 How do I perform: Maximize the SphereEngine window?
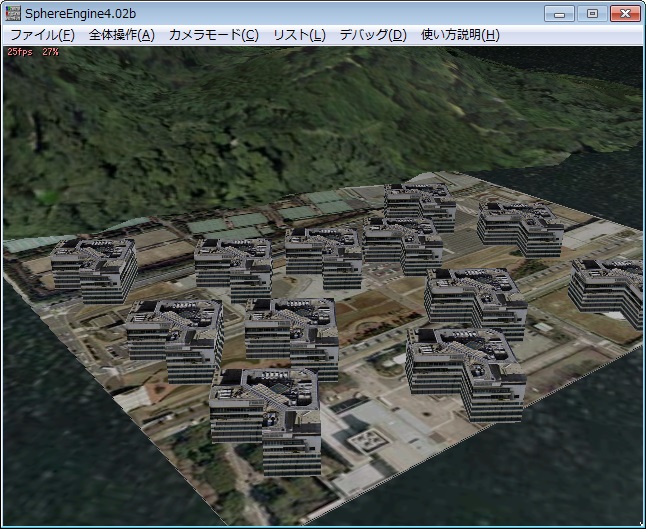[592, 14]
